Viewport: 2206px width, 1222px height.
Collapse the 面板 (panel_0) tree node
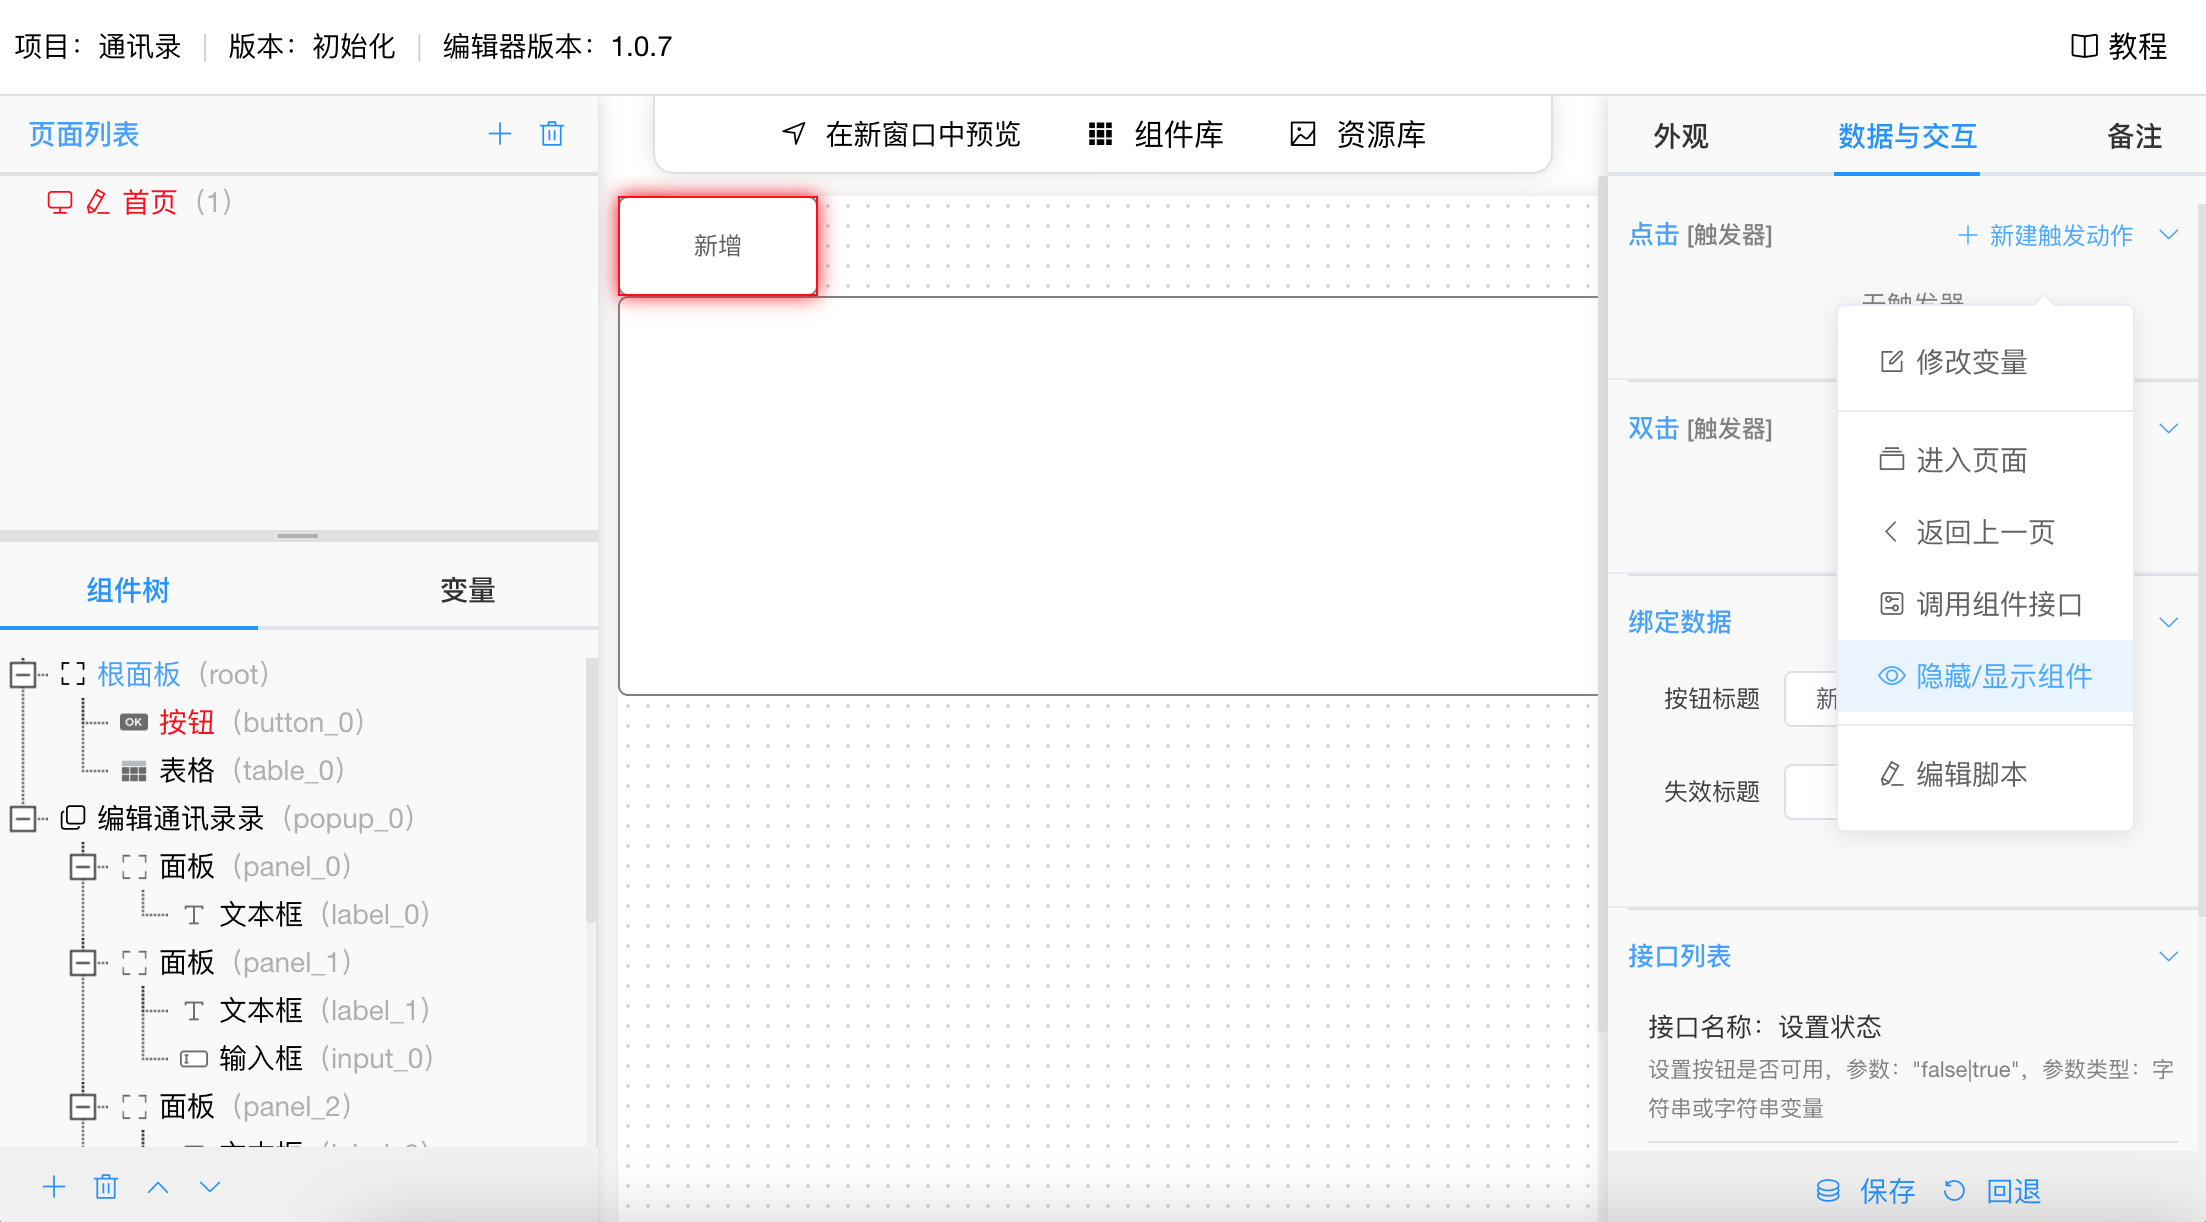click(x=83, y=866)
